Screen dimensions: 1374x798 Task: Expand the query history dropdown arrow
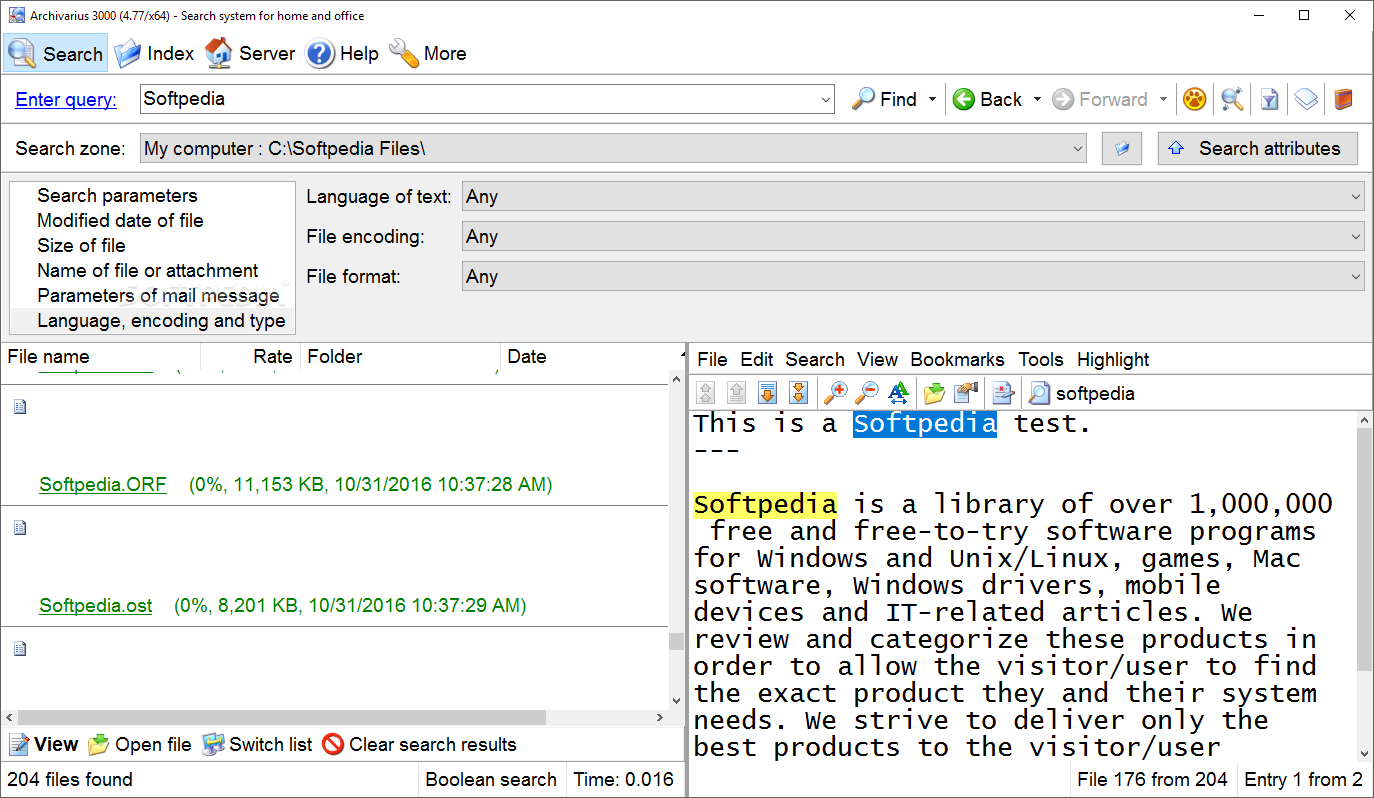[x=826, y=99]
